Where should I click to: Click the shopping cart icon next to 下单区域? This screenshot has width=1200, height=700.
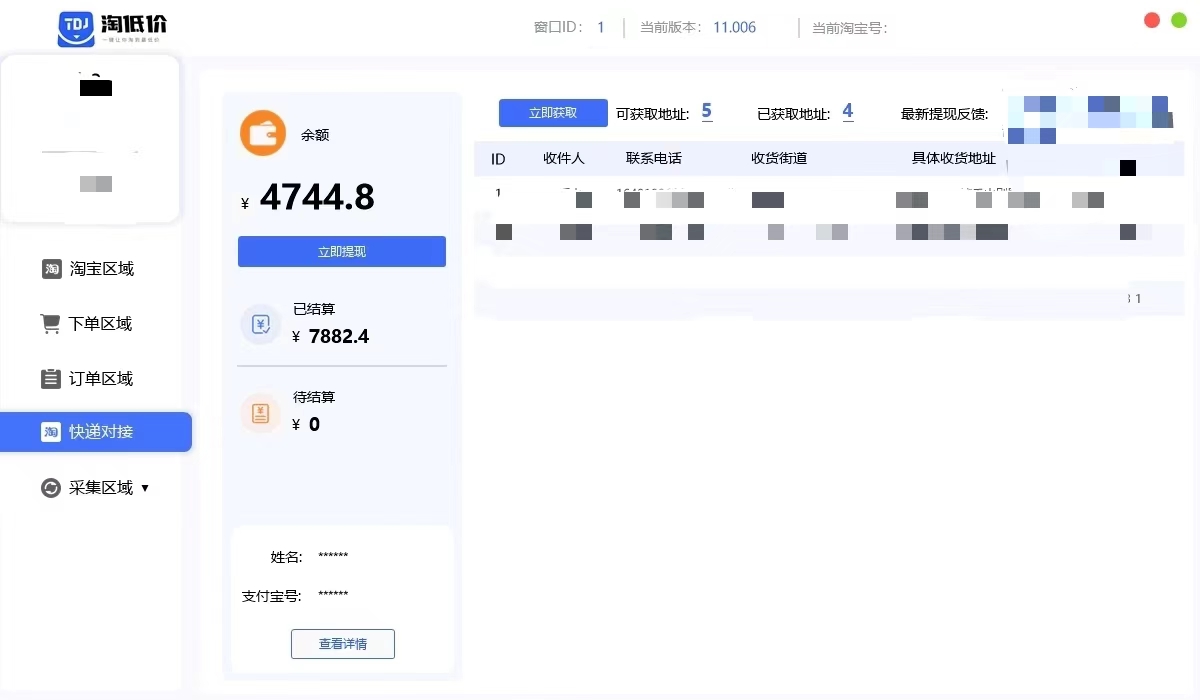(50, 323)
